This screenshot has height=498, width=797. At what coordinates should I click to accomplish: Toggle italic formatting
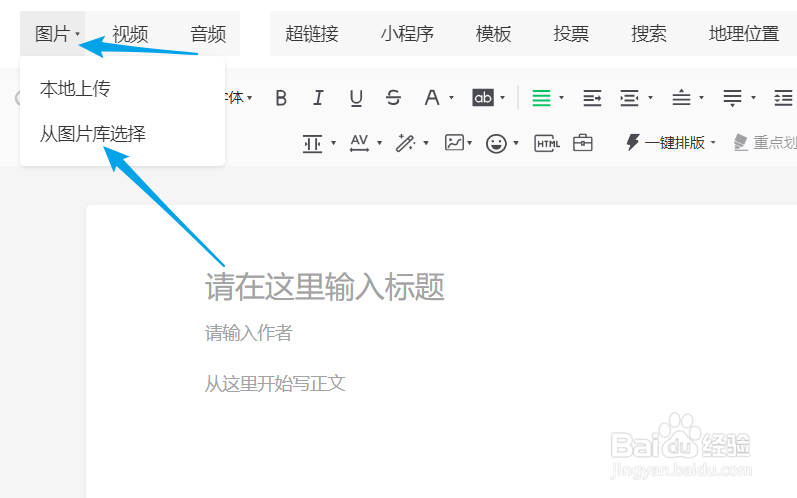[x=318, y=98]
